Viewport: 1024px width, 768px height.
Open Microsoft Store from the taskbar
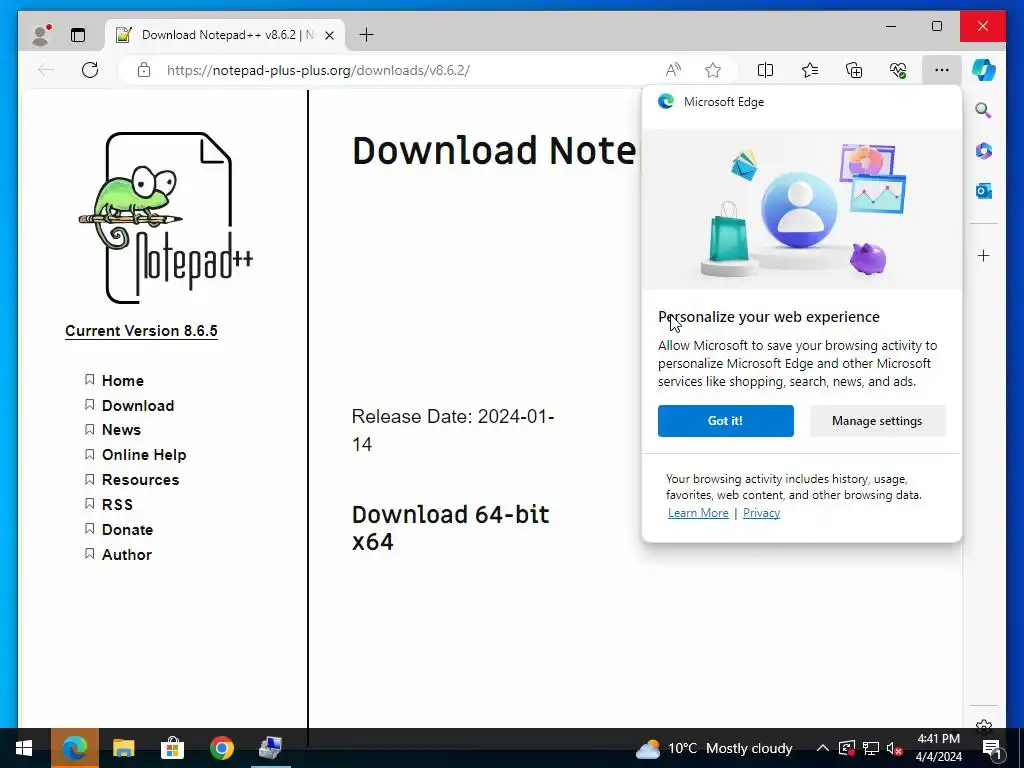[x=172, y=748]
